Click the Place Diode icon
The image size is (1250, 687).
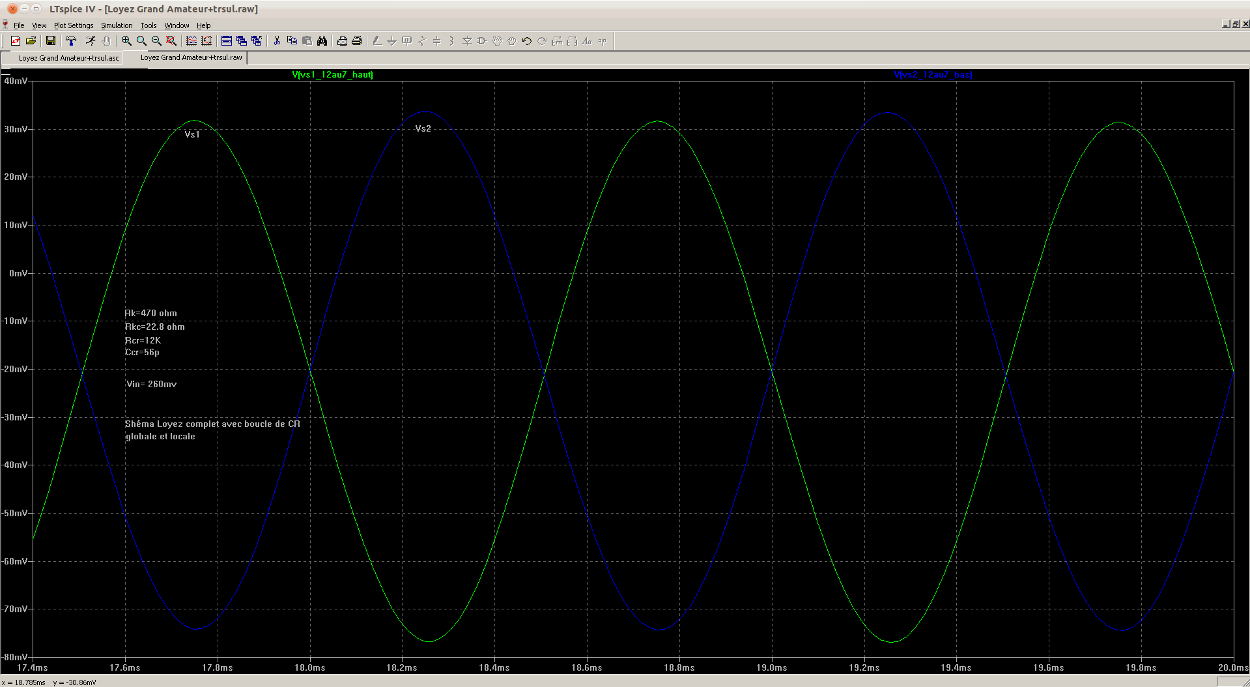pyautogui.click(x=467, y=41)
